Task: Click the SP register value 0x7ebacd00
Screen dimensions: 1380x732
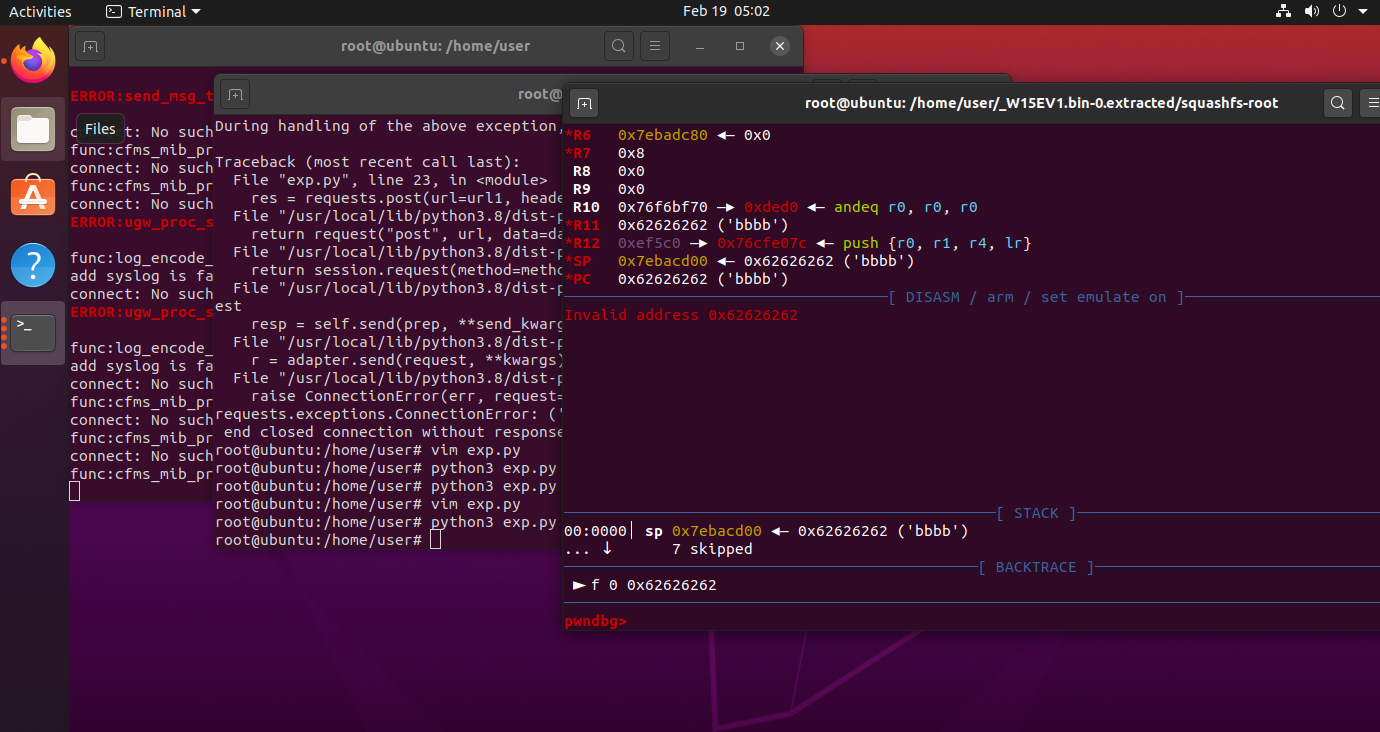Action: click(x=663, y=261)
